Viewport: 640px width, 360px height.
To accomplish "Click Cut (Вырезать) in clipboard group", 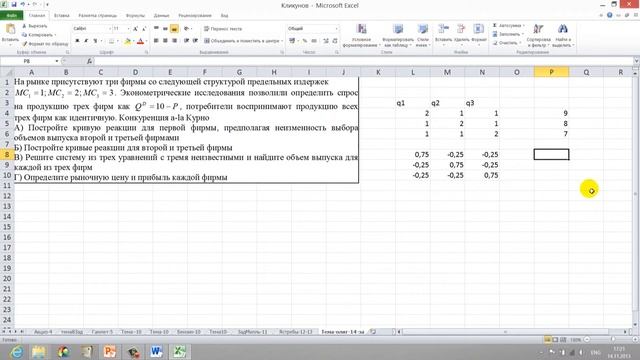I will 35,26.
